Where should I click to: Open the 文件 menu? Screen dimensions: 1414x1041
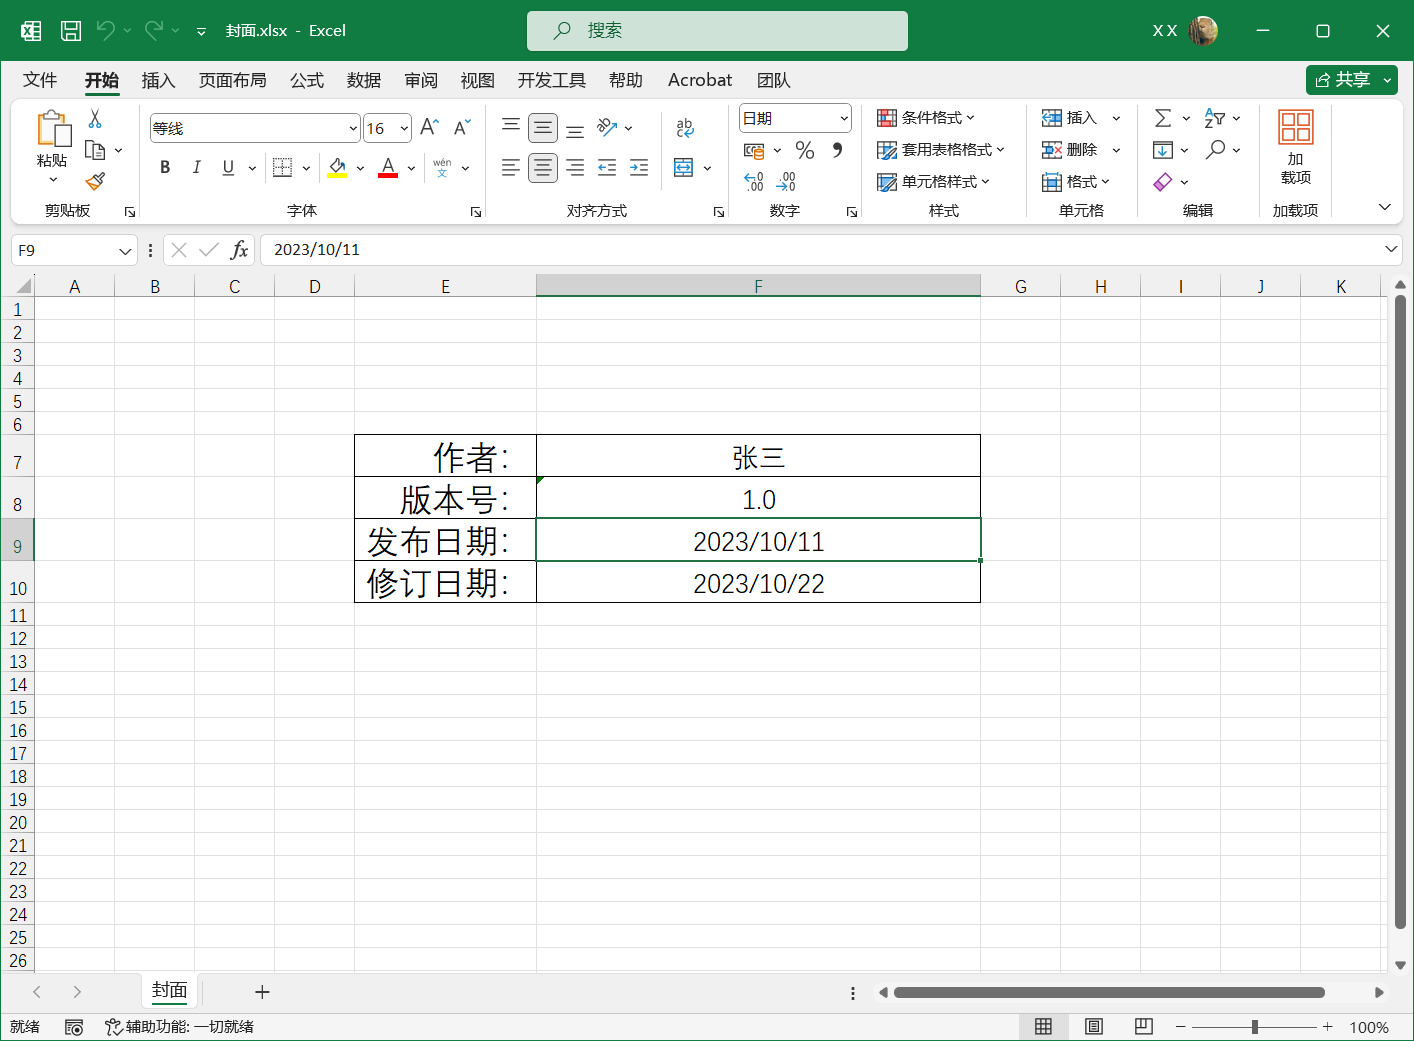pos(40,80)
